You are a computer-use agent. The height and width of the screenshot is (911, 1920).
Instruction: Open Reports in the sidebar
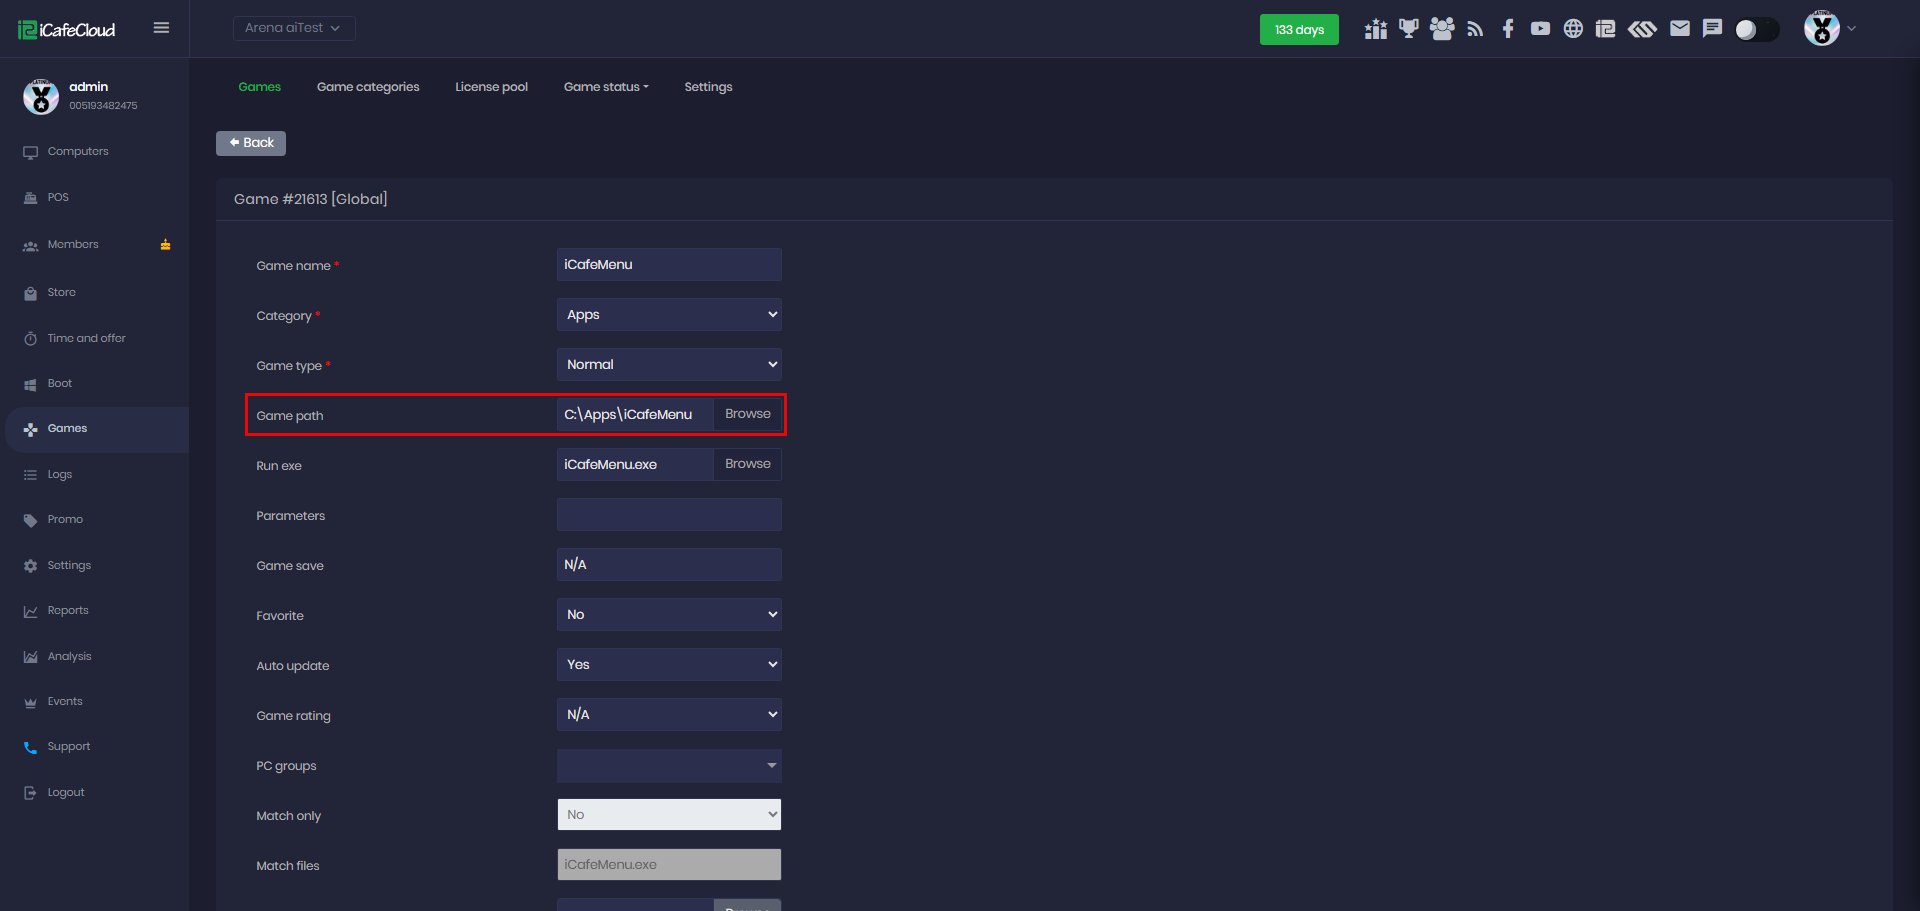coord(68,611)
